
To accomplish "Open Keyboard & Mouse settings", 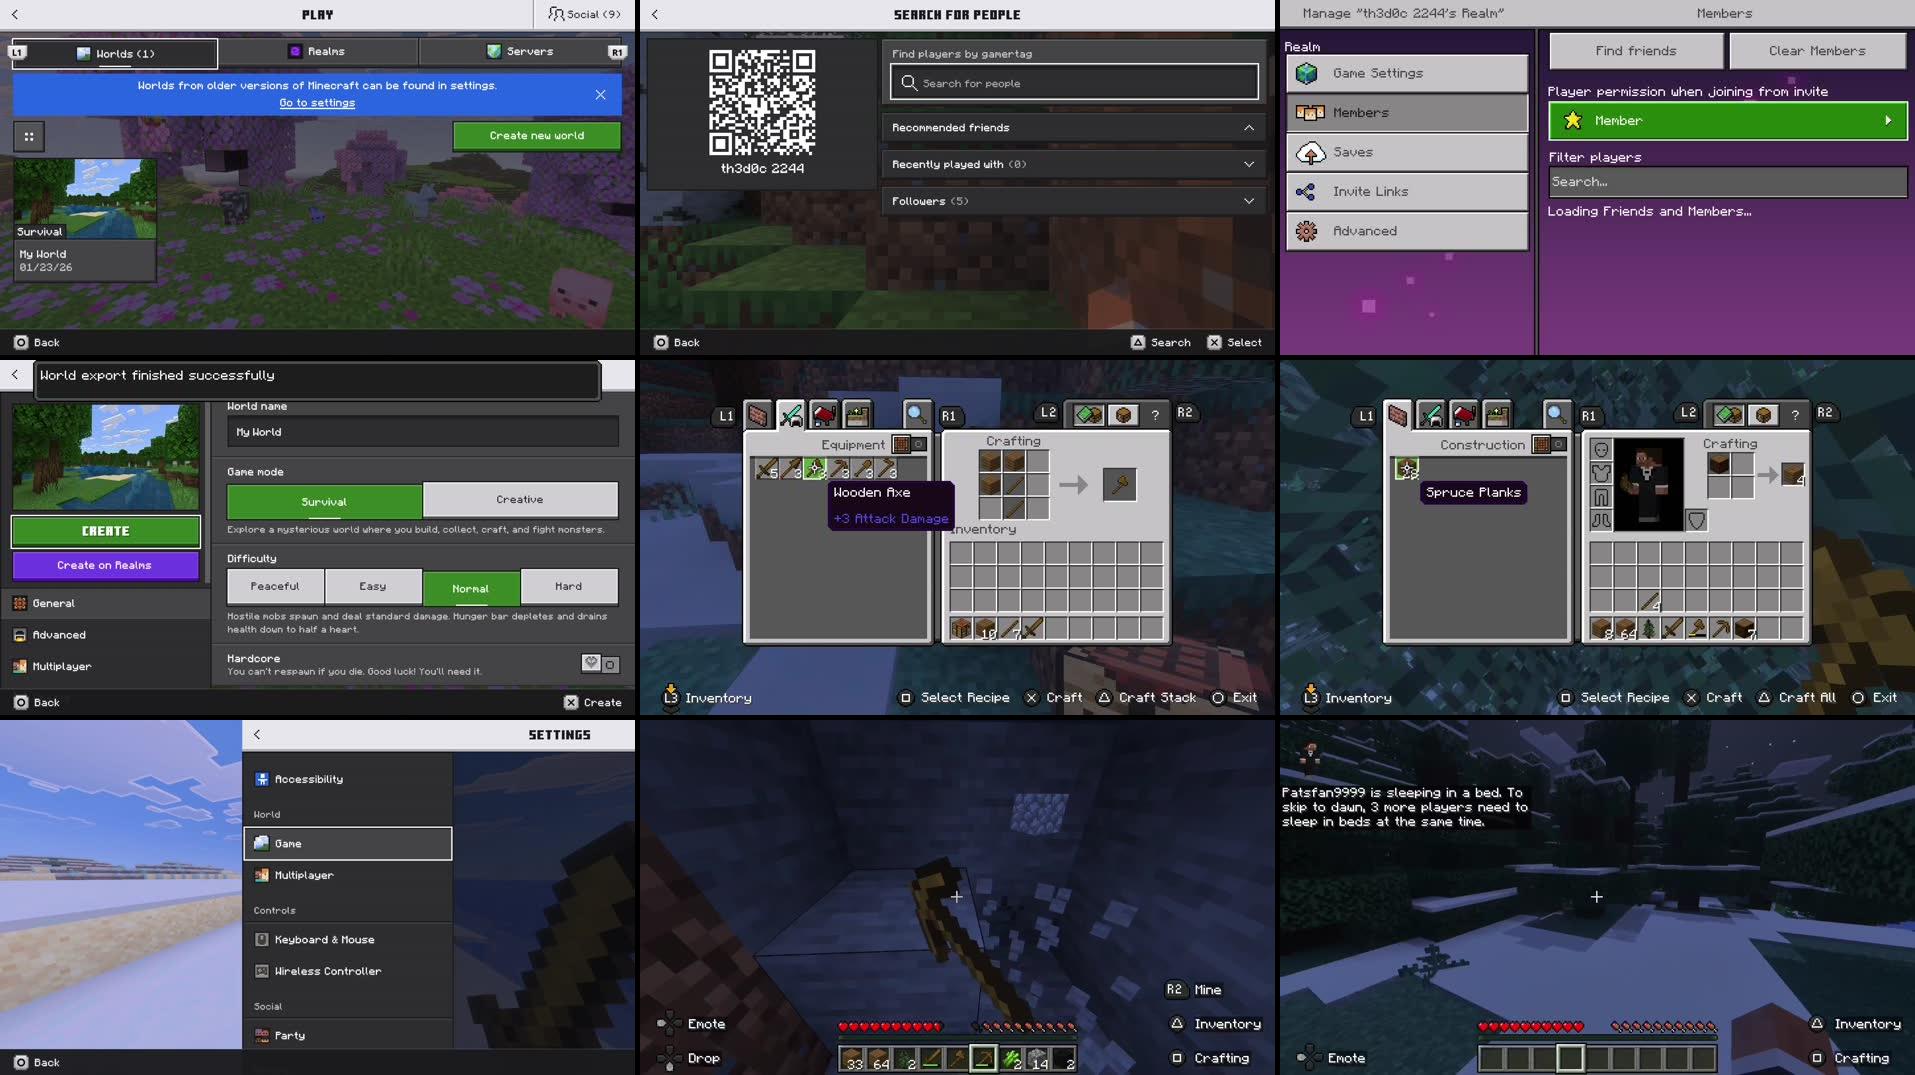I will click(348, 940).
